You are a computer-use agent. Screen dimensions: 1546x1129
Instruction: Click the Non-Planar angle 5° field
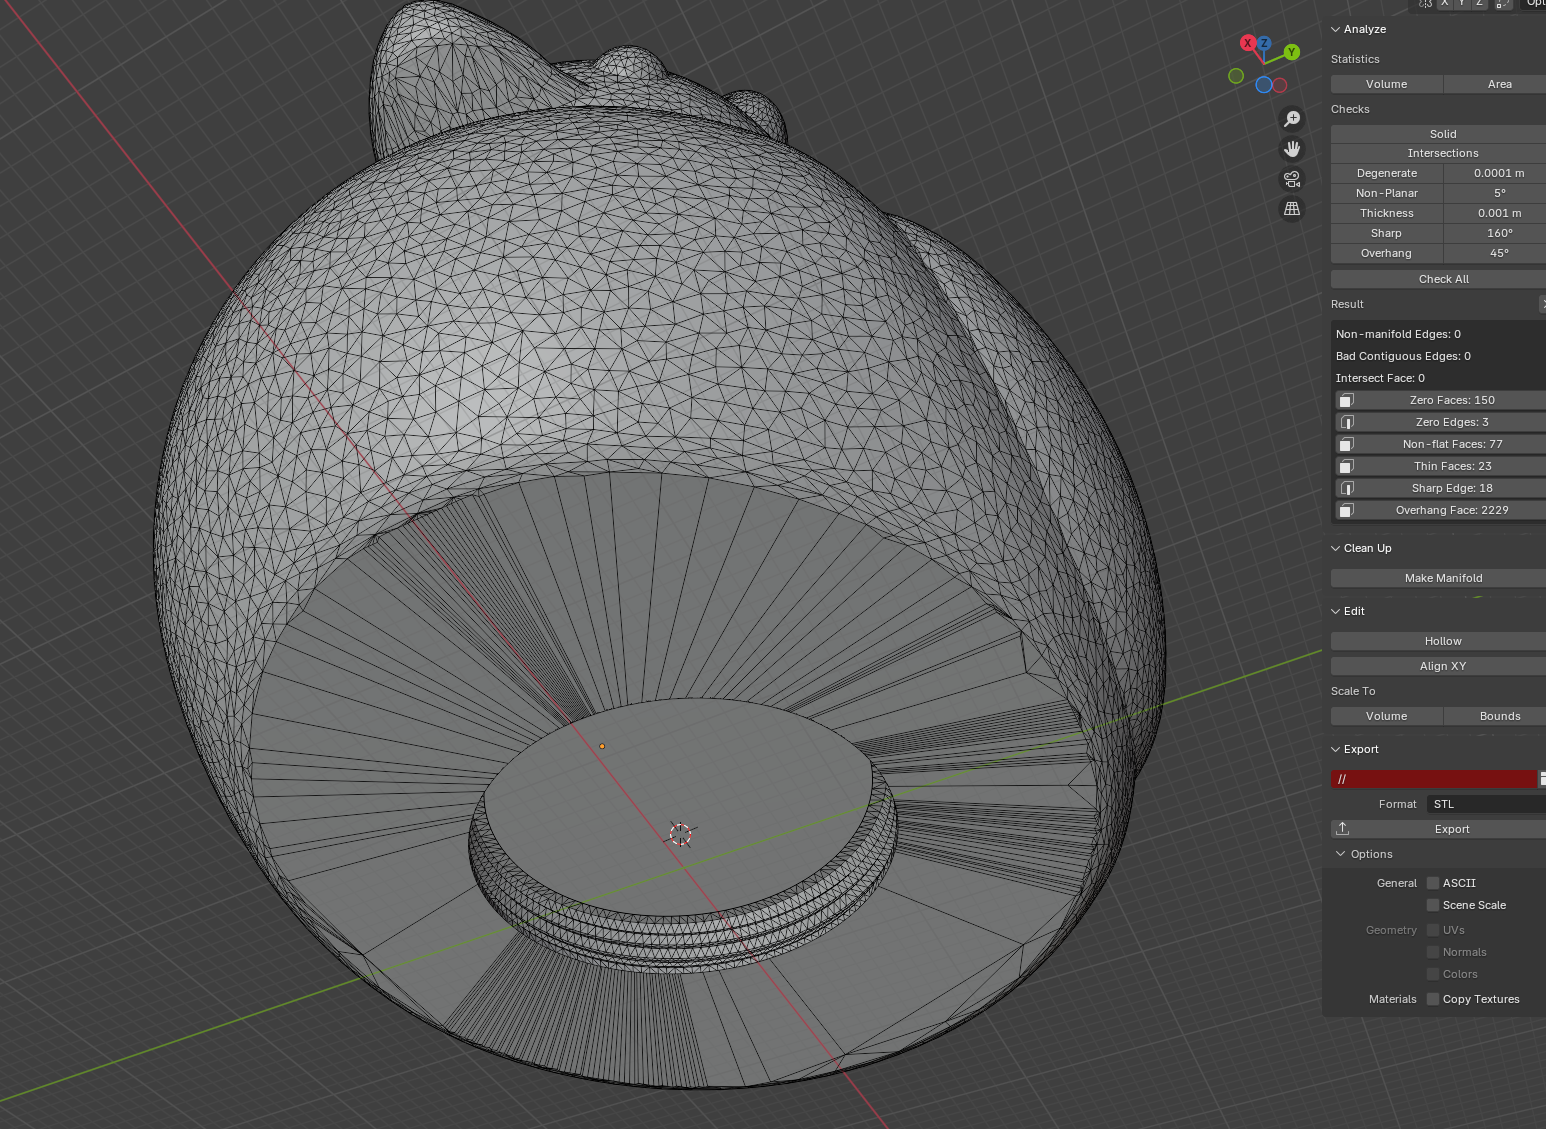(1495, 193)
